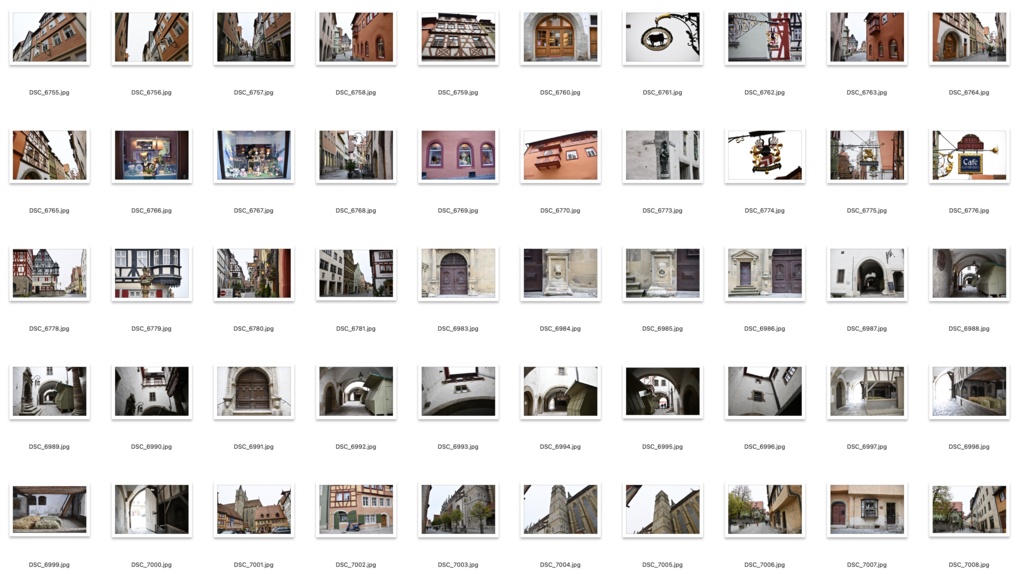Select the half-timbered house thumbnail DSC_6759.jpg
This screenshot has height=574, width=1024.
tap(458, 37)
